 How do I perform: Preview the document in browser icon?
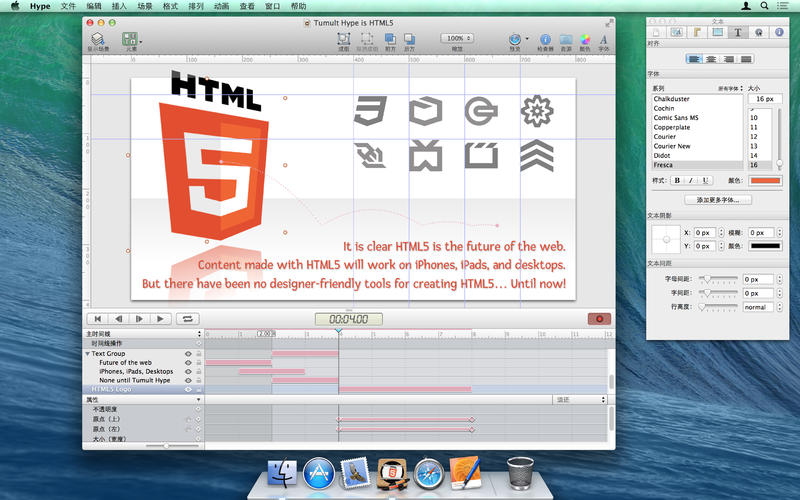click(515, 39)
